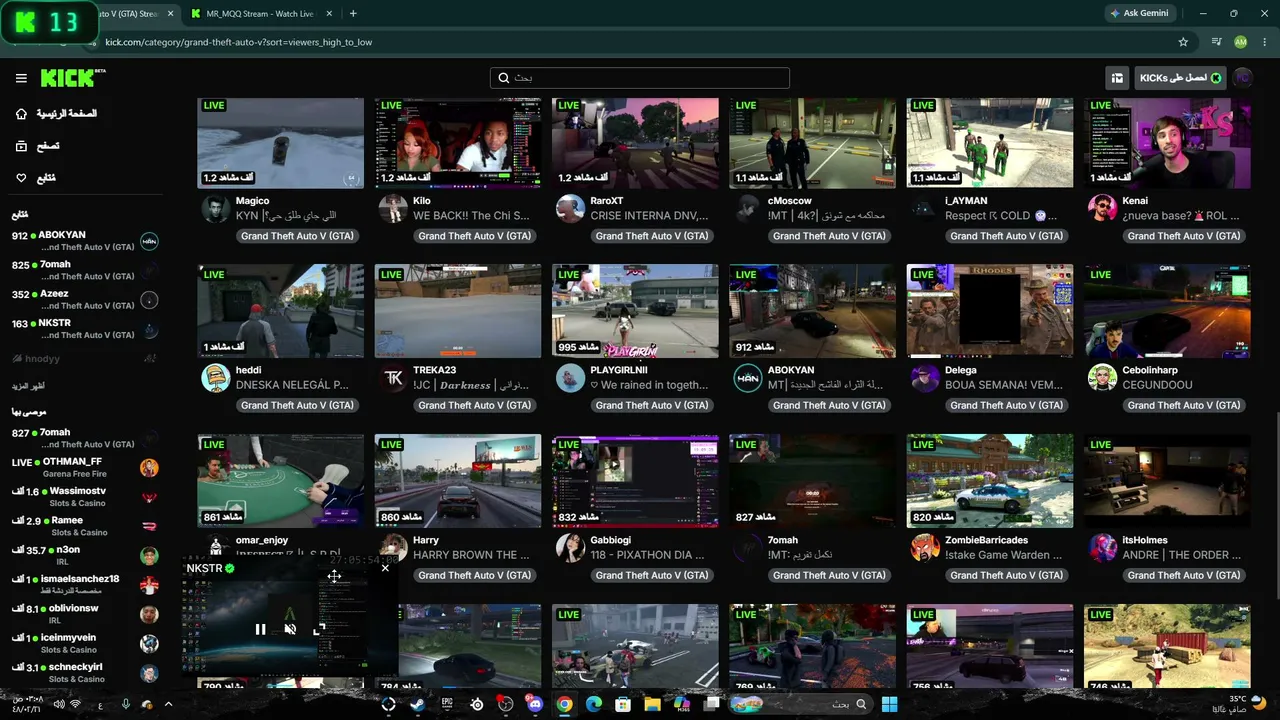Open File Explorer from the taskbar
The image size is (1280, 720).
tap(653, 704)
